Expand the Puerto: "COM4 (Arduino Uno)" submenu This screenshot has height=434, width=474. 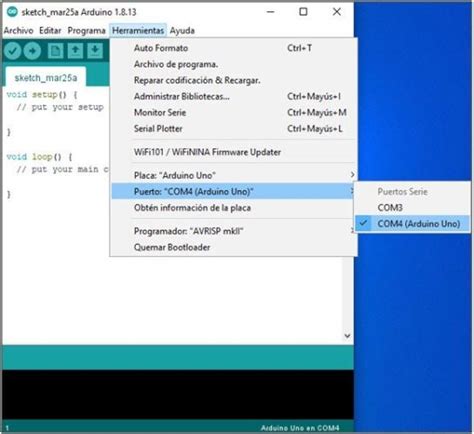233,191
